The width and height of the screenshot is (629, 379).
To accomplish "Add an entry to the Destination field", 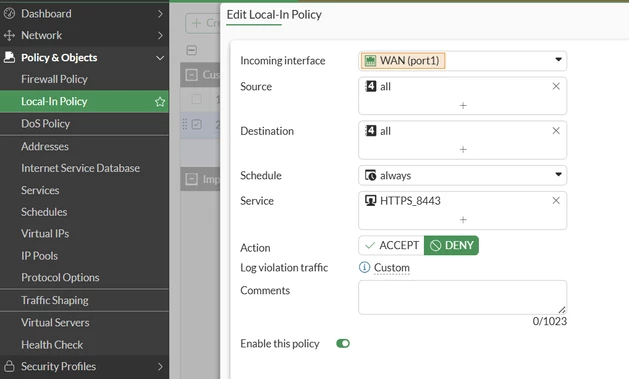I will click(463, 150).
